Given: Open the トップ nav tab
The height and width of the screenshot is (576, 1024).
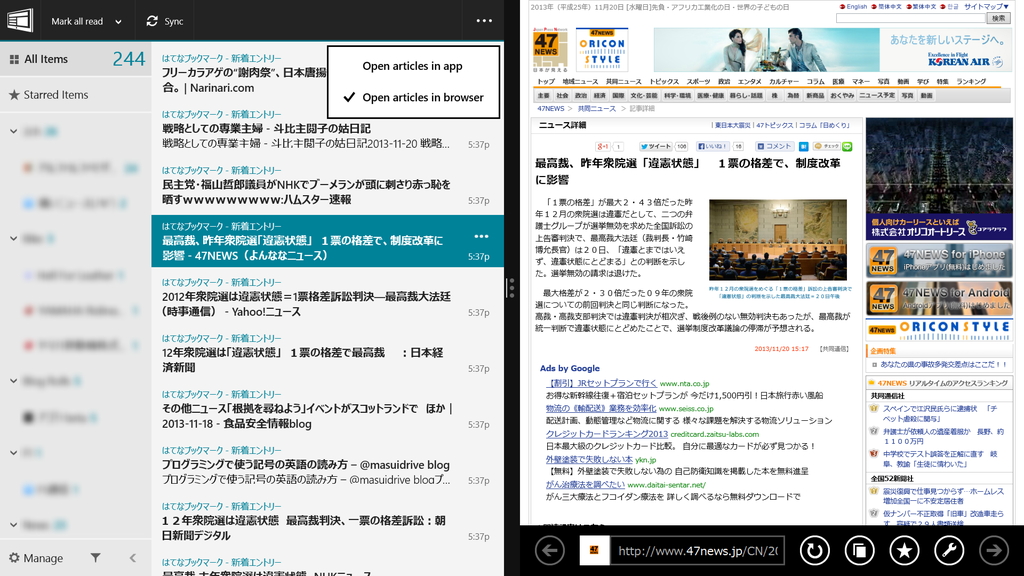Looking at the screenshot, I should [x=546, y=82].
